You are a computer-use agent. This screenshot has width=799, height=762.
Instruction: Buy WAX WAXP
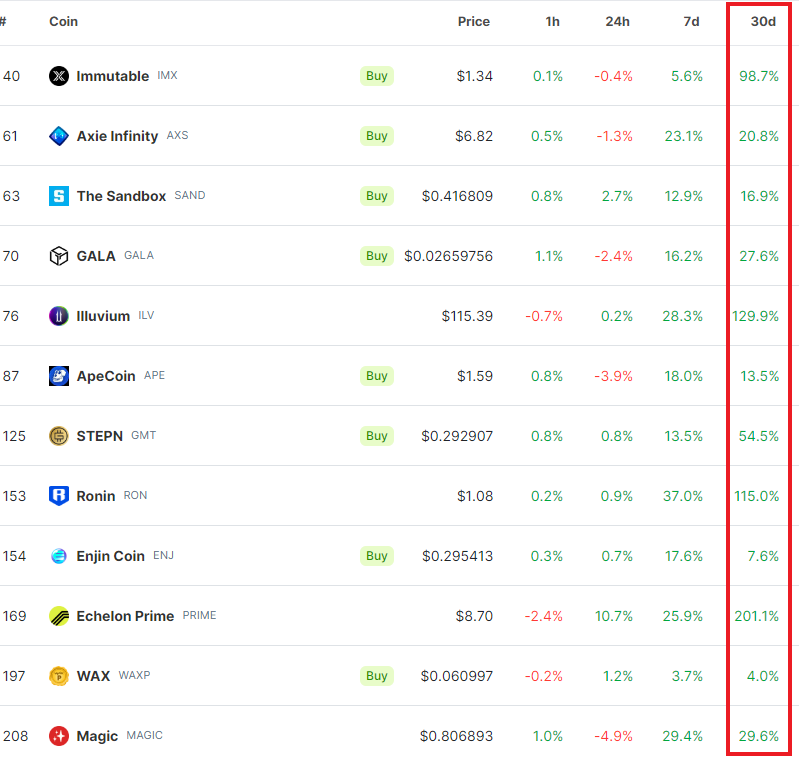pyautogui.click(x=377, y=676)
